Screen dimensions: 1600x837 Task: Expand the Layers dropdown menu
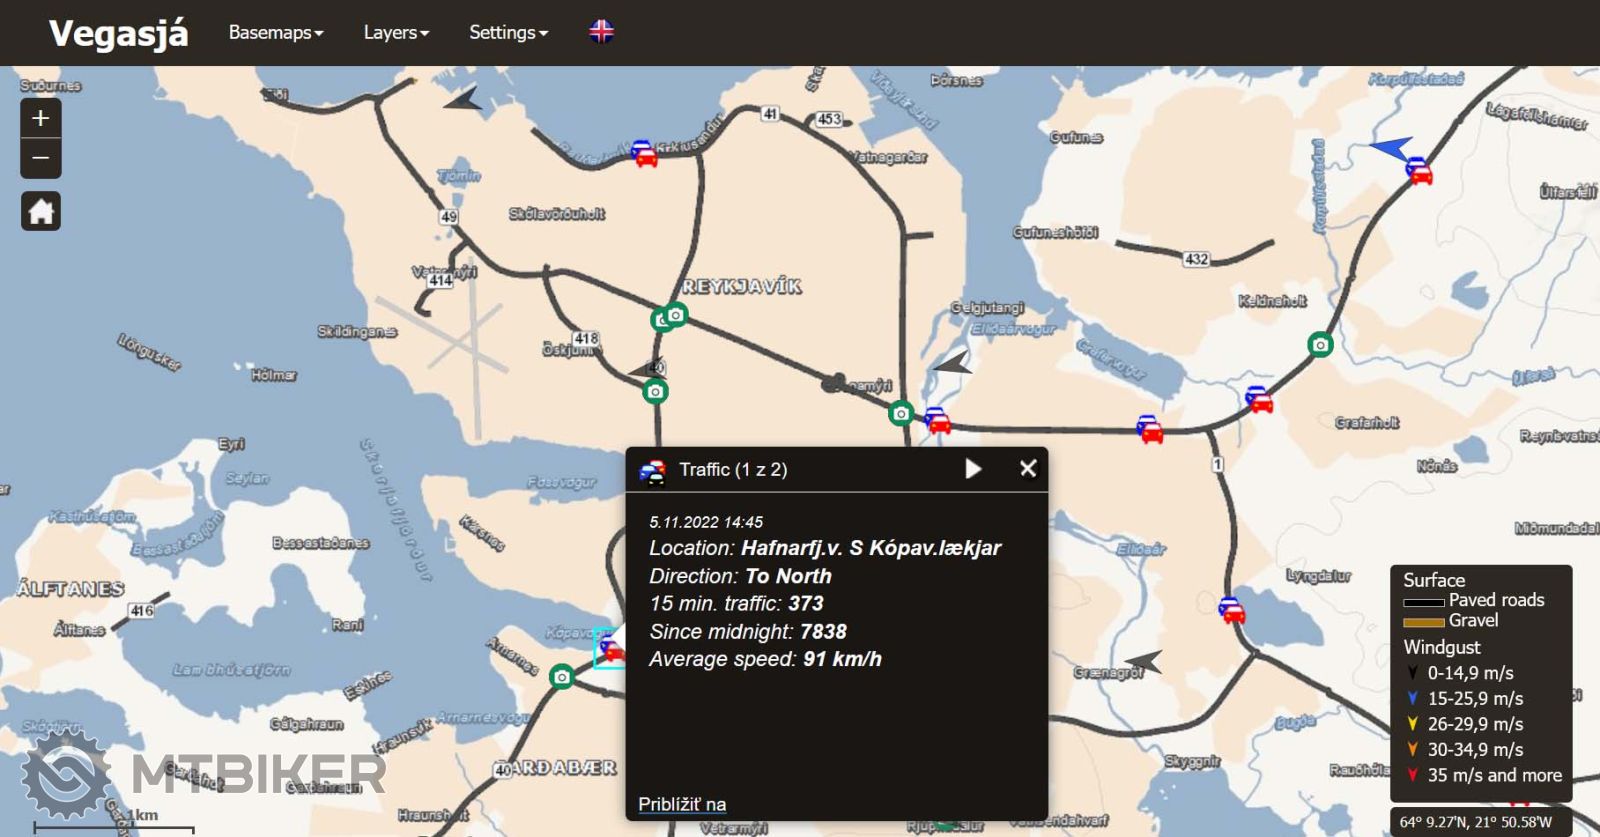click(x=395, y=32)
